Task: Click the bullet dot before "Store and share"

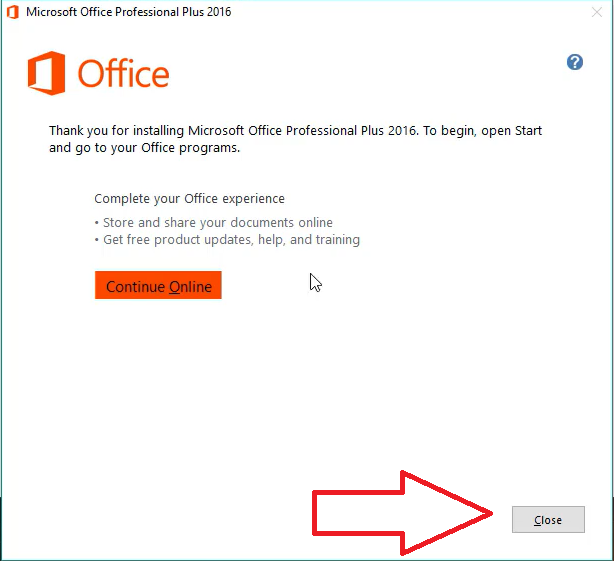Action: pyautogui.click(x=97, y=223)
